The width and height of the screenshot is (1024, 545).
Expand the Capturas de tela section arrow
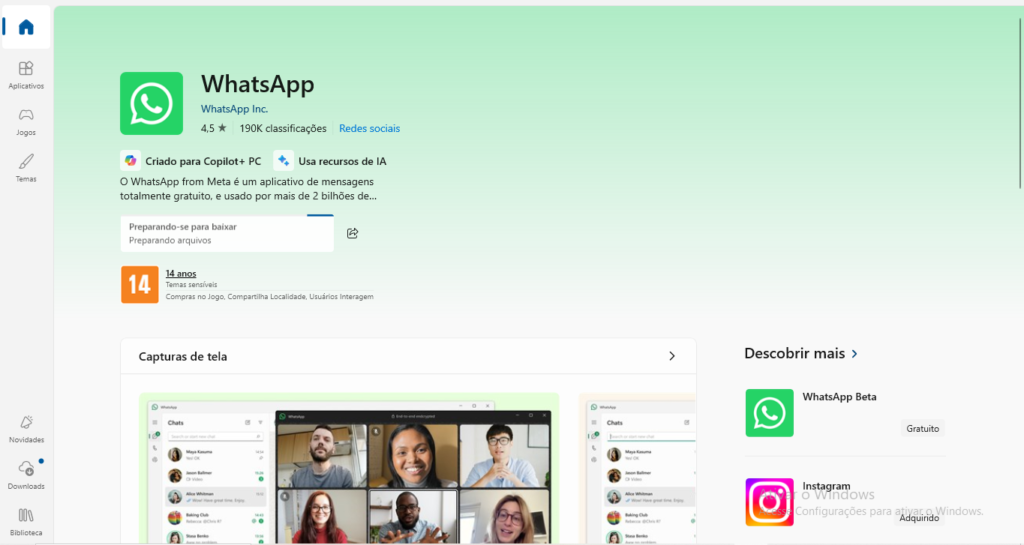[672, 356]
